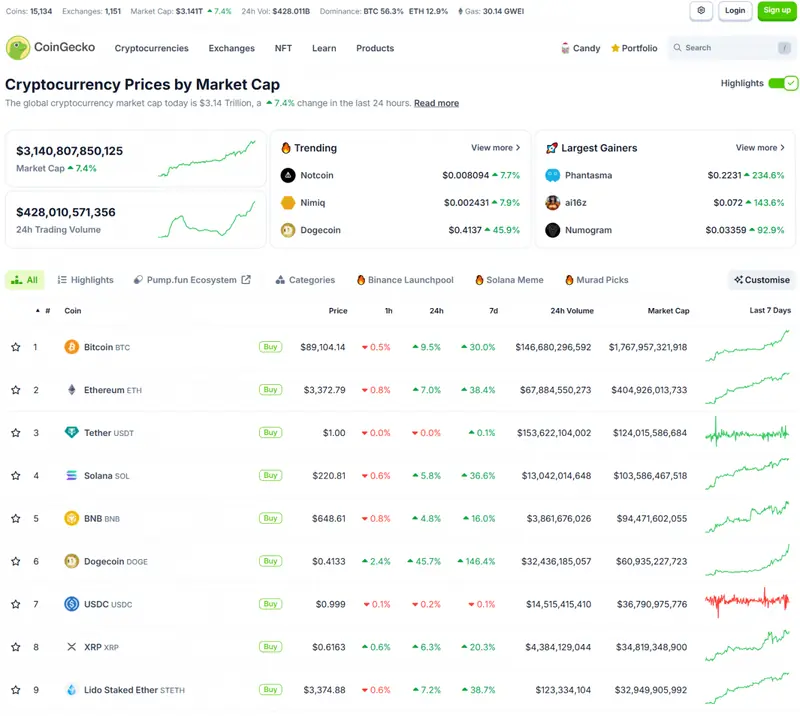Open Bitcoin's last 7 days sparkline
800x716 pixels.
coord(747,346)
